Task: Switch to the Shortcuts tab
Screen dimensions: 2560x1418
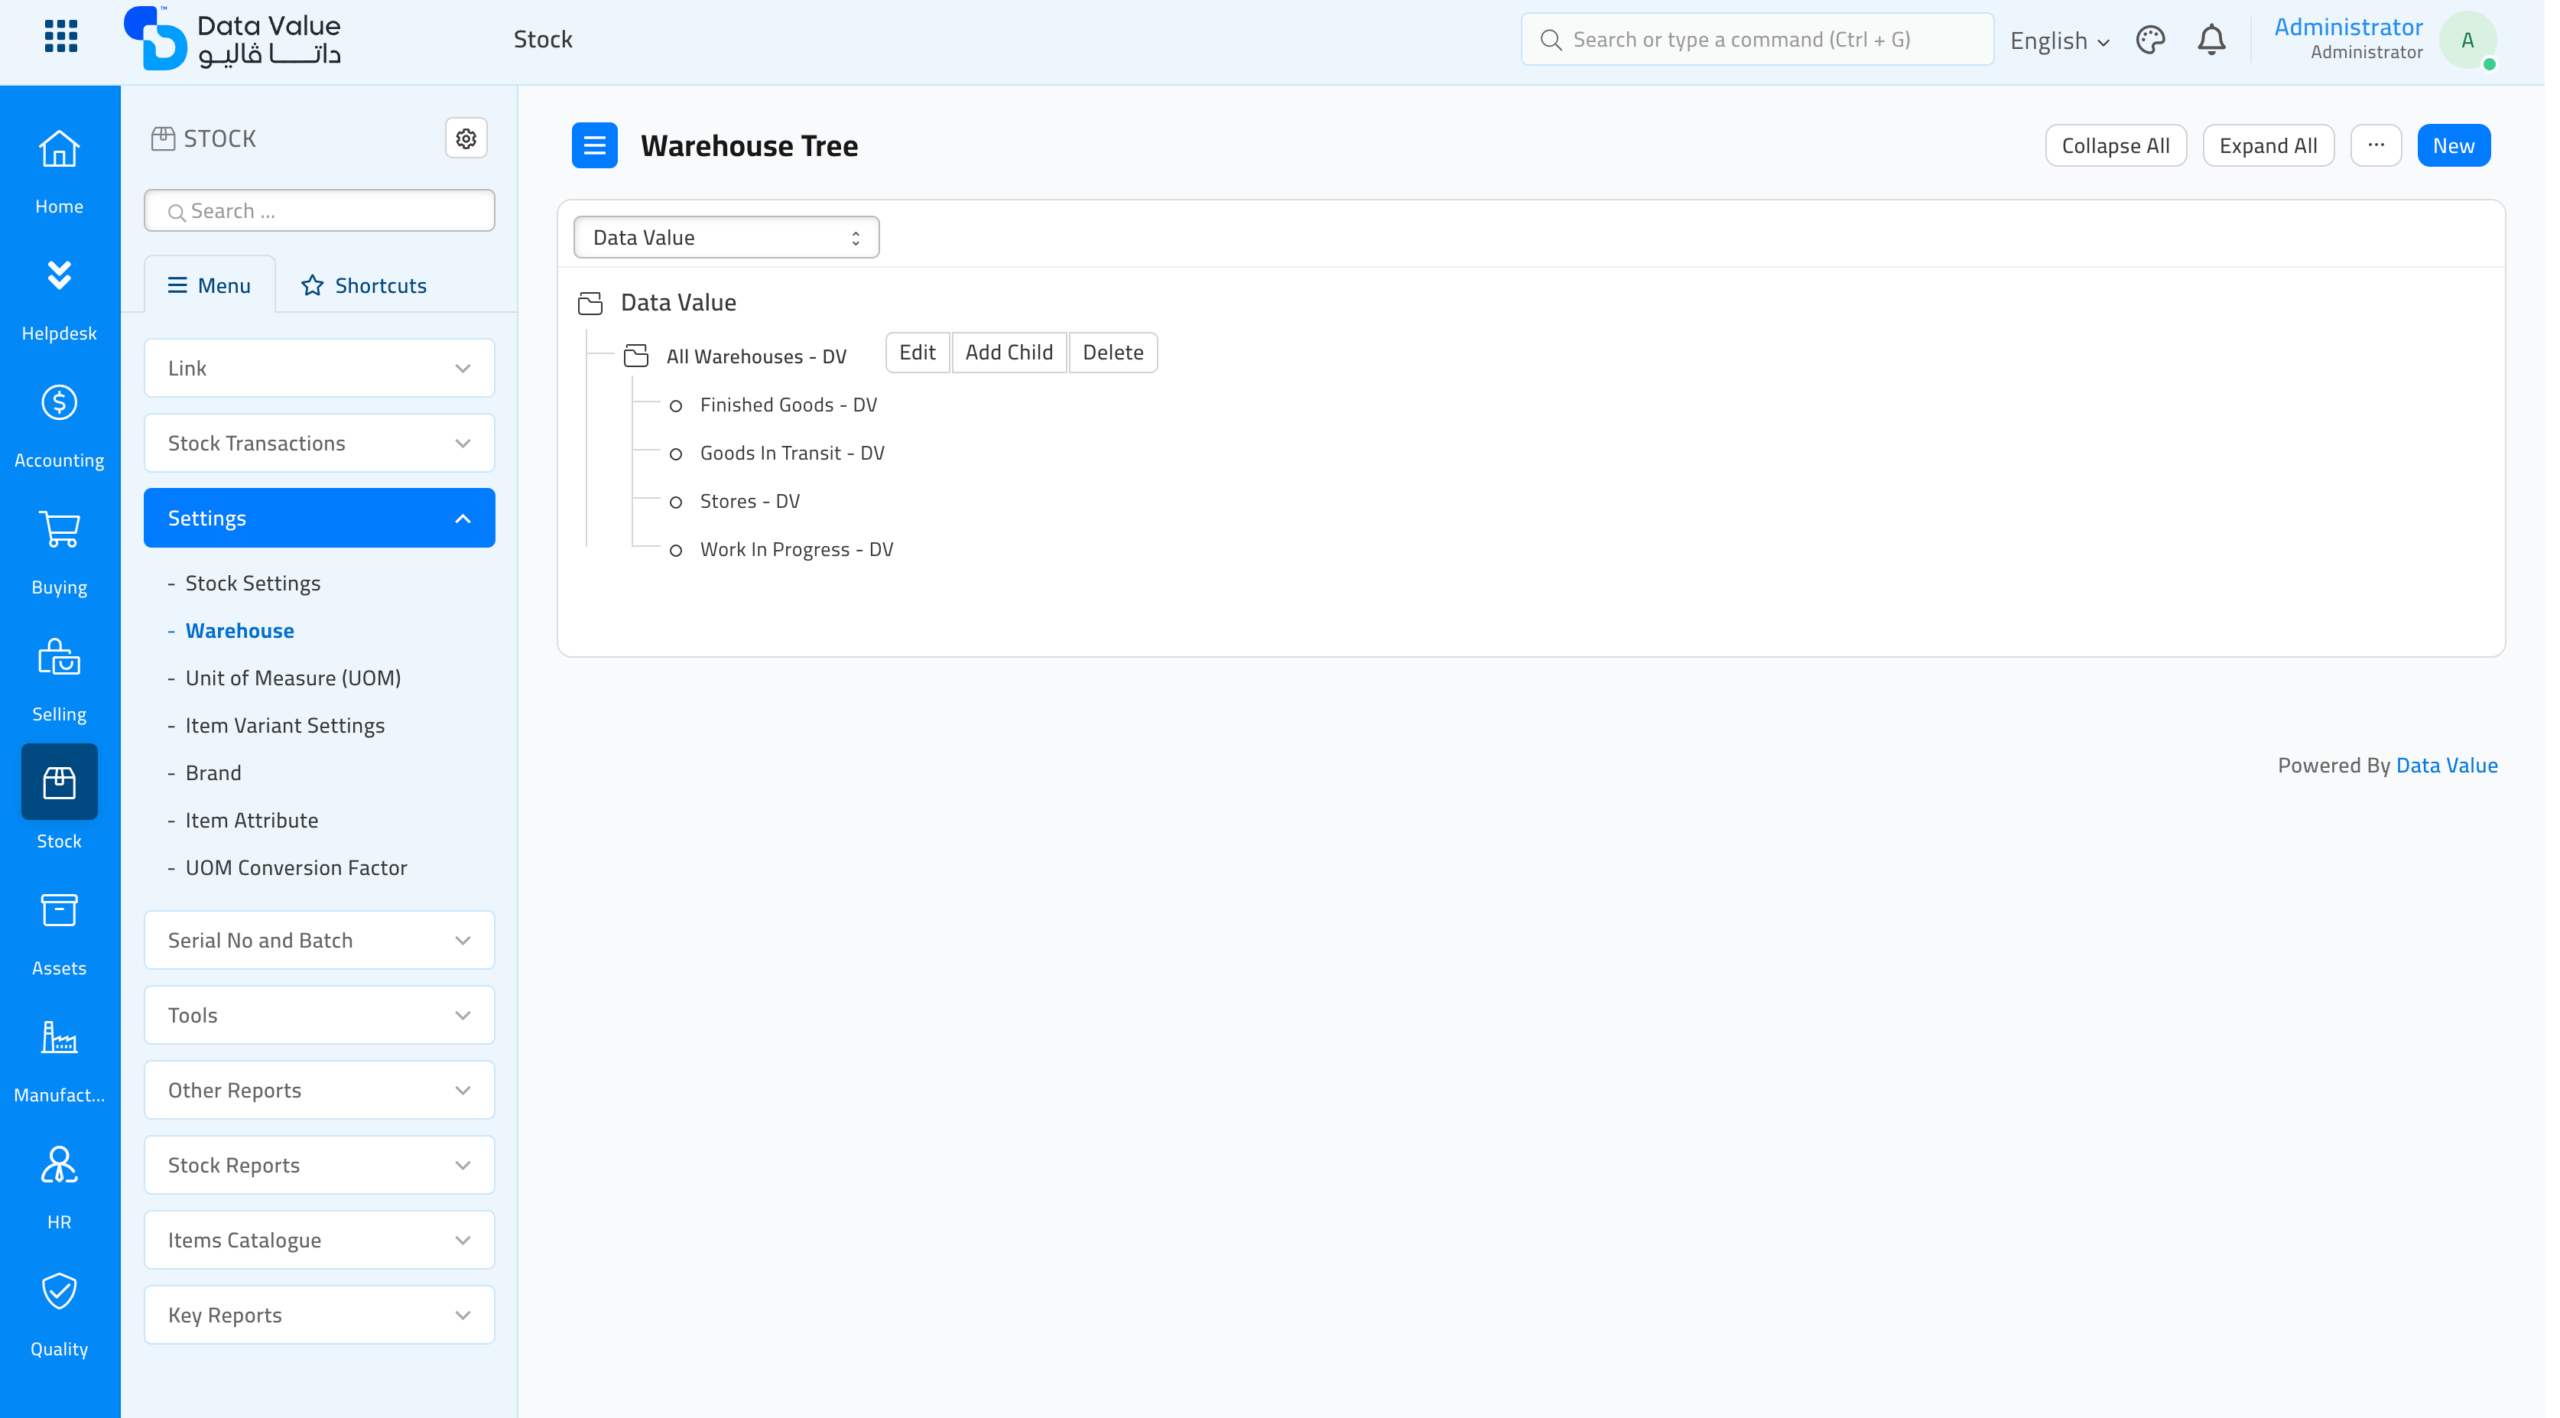Action: click(364, 285)
